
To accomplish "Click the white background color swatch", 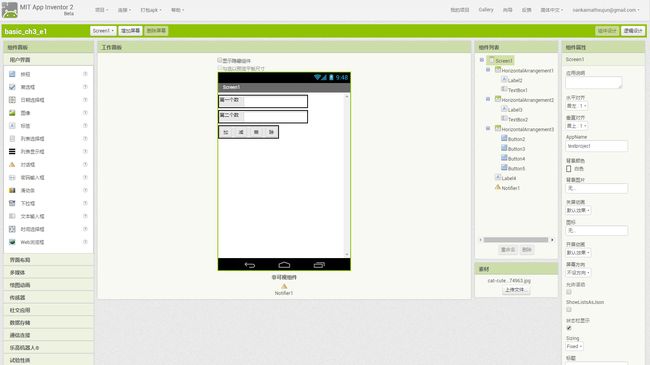I will (x=569, y=168).
